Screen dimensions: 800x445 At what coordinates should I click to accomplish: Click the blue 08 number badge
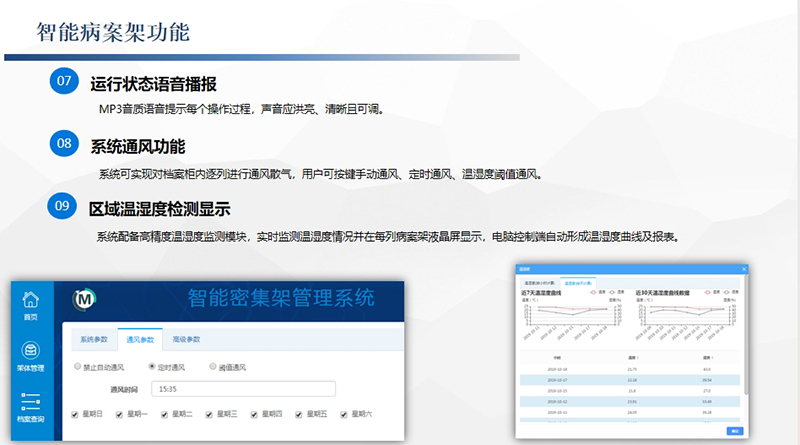64,143
